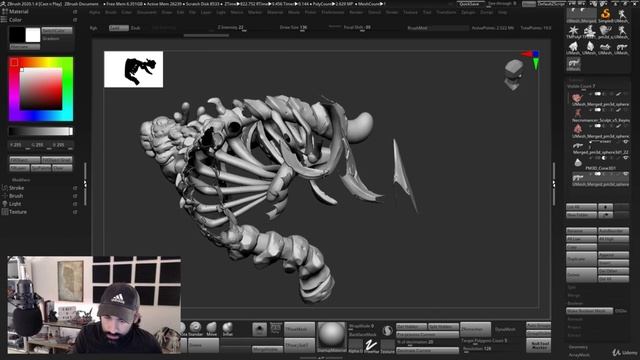This screenshot has width=640, height=360.
Task: Click the SubTool Master button
Action: click(538, 345)
